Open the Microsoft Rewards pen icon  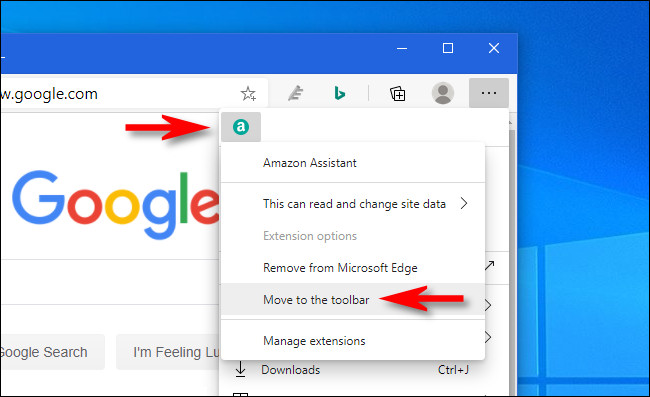[296, 93]
